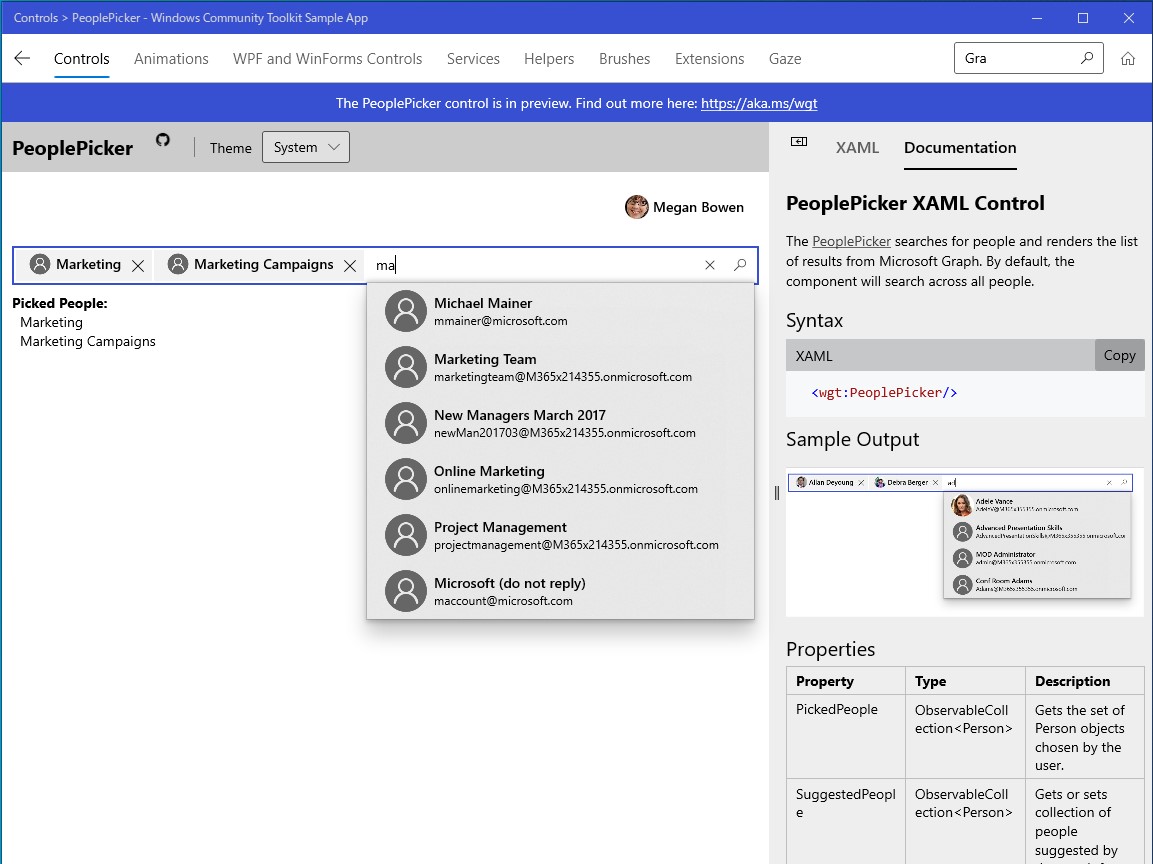Click the Online Marketing avatar icon
1153x864 pixels.
(x=406, y=479)
